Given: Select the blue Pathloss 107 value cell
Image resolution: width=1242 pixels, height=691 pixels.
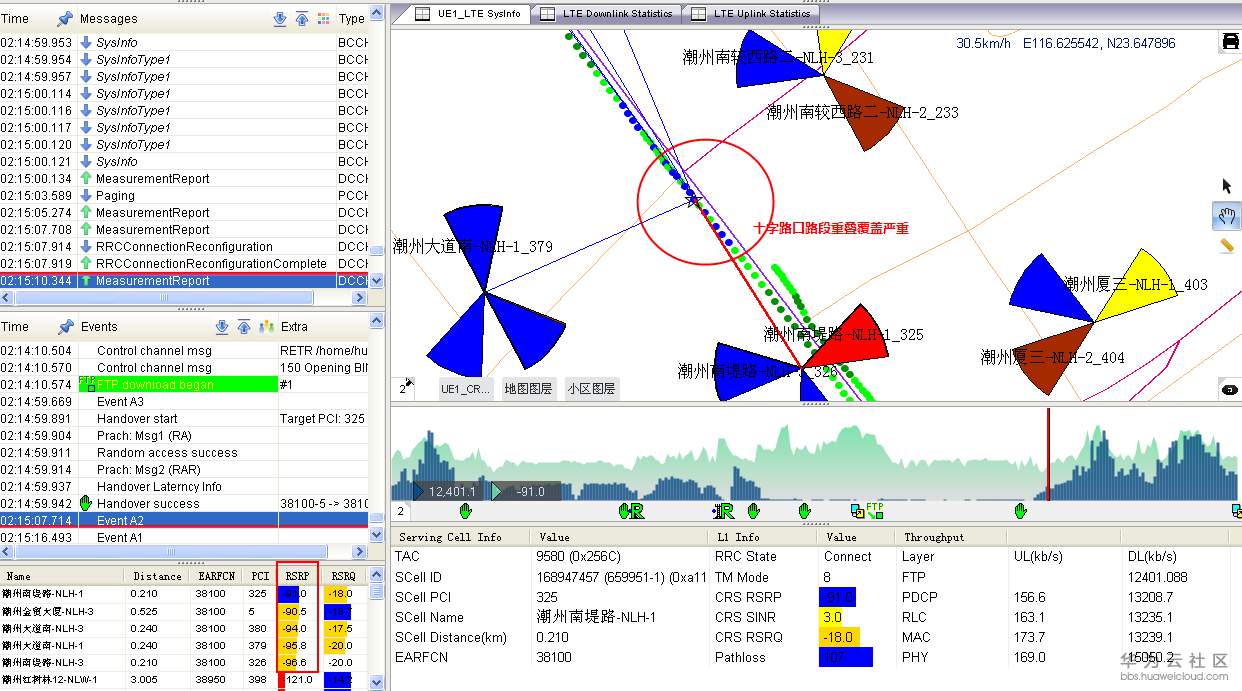Looking at the screenshot, I should click(x=845, y=657).
